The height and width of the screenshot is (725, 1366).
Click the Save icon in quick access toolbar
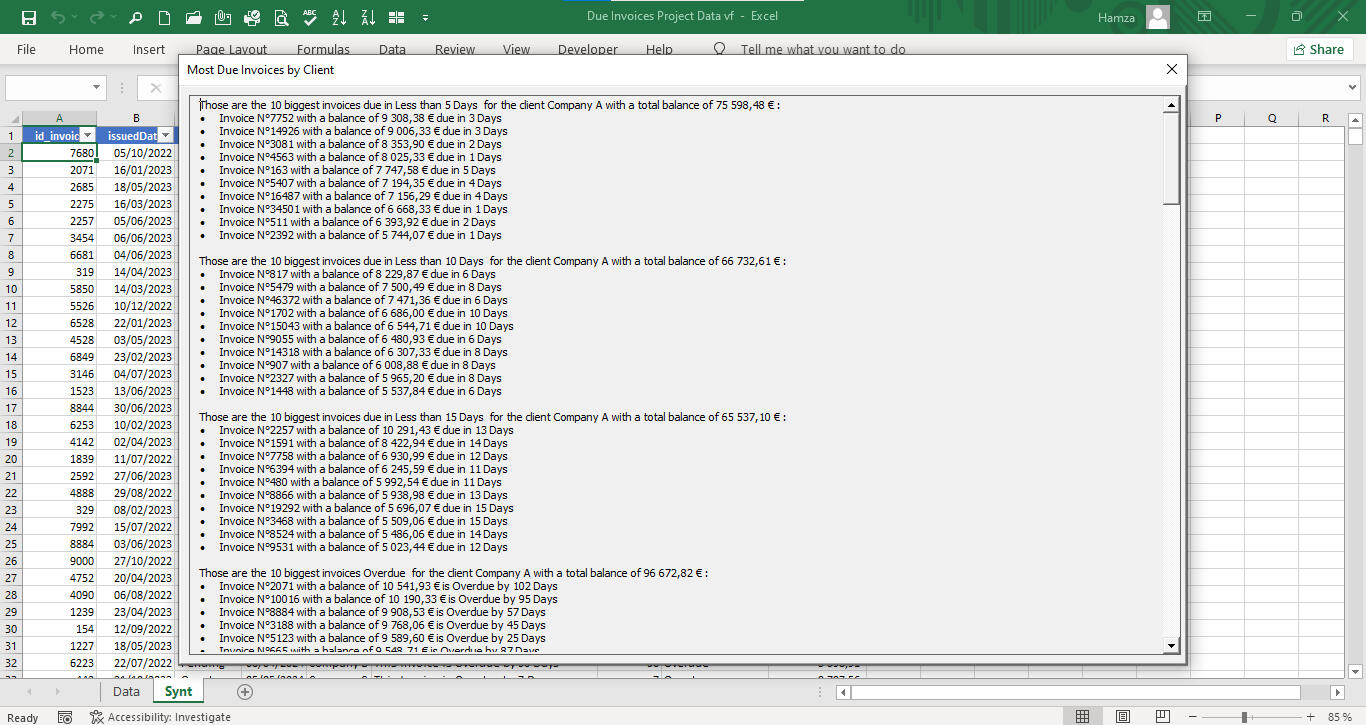(29, 17)
